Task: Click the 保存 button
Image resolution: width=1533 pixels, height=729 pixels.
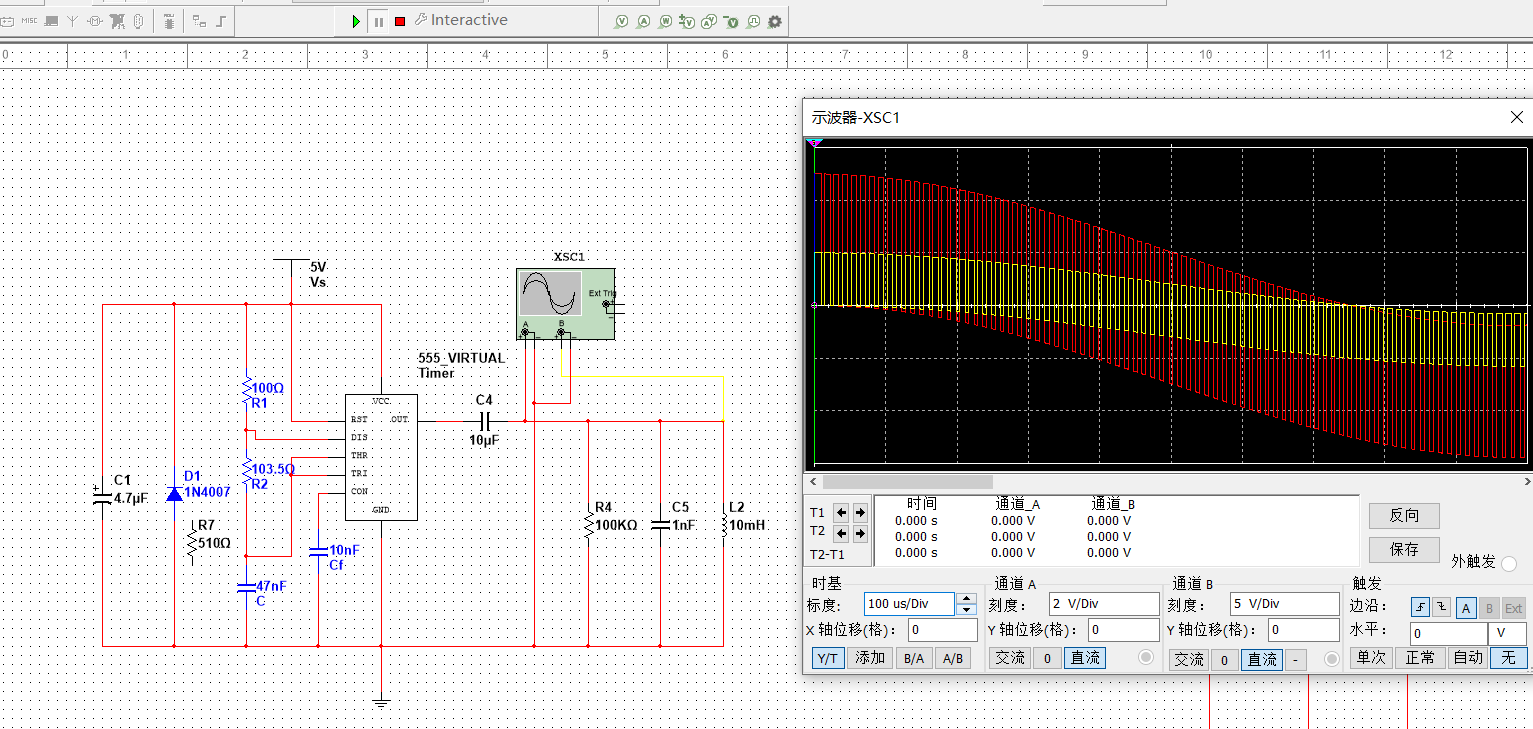Action: (x=1405, y=549)
